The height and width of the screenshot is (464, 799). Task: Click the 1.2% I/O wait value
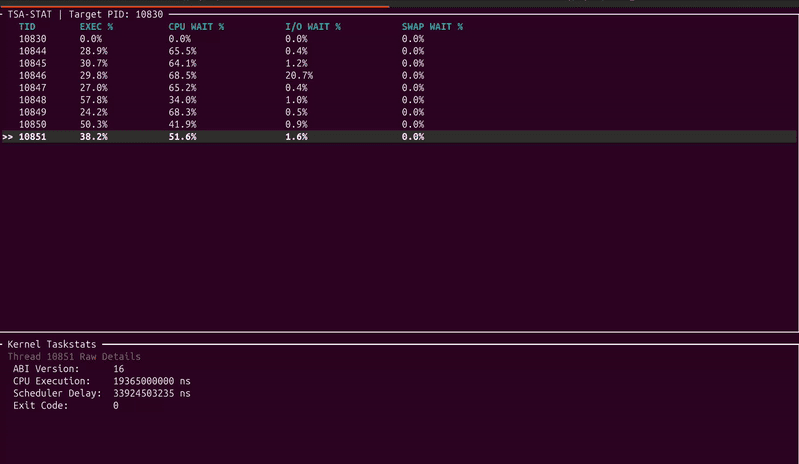(x=296, y=63)
